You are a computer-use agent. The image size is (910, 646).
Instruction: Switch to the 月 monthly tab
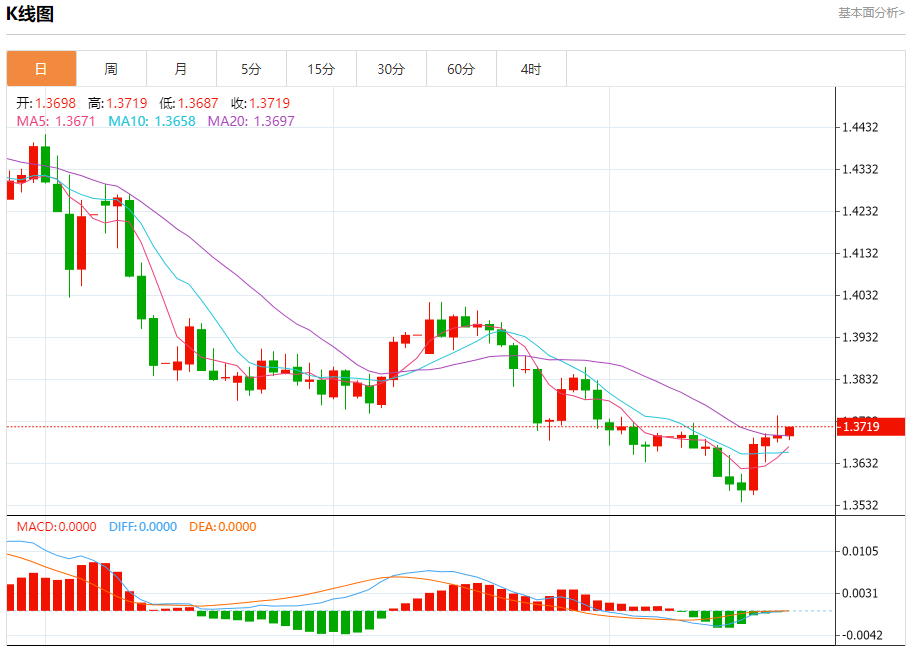pyautogui.click(x=181, y=69)
